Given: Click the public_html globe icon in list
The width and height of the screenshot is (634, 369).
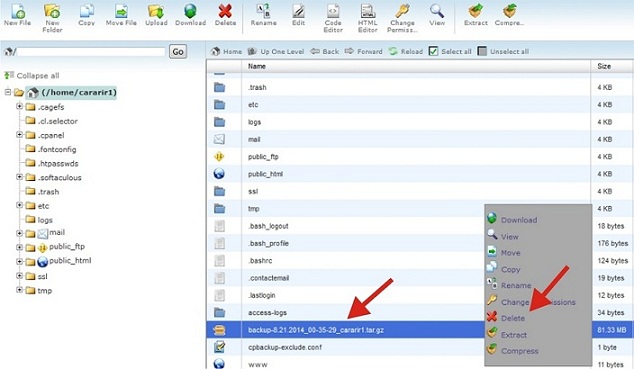Looking at the screenshot, I should [219, 174].
